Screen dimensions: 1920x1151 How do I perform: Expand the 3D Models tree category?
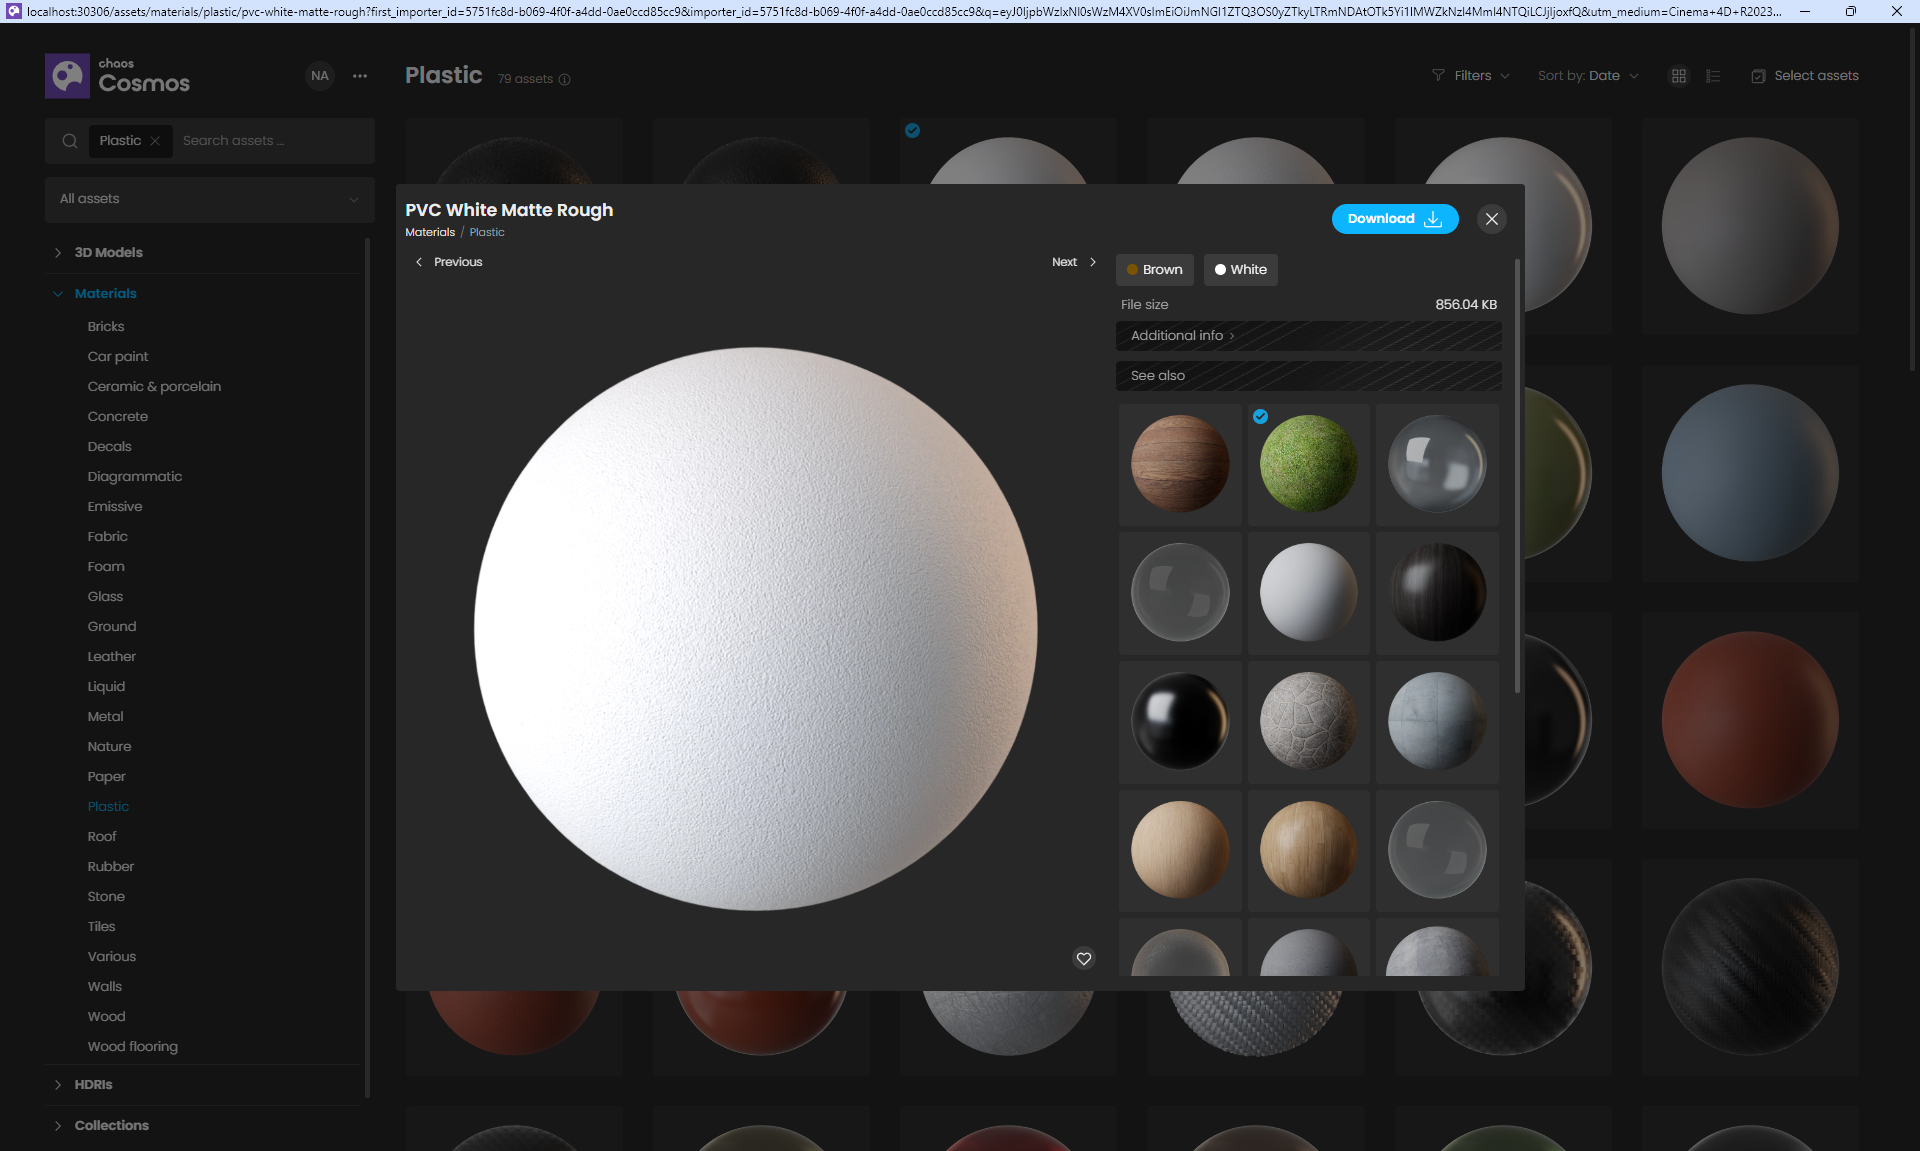click(58, 253)
